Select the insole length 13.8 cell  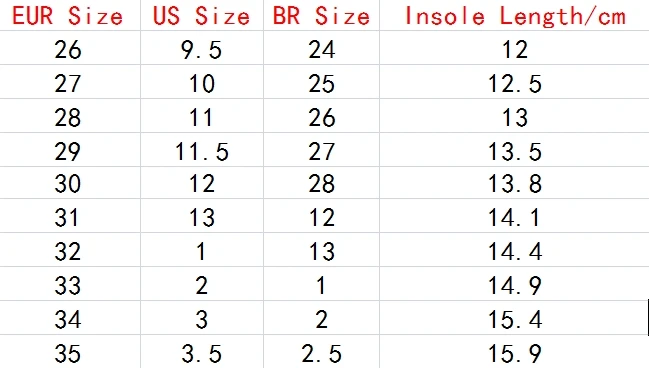point(514,183)
